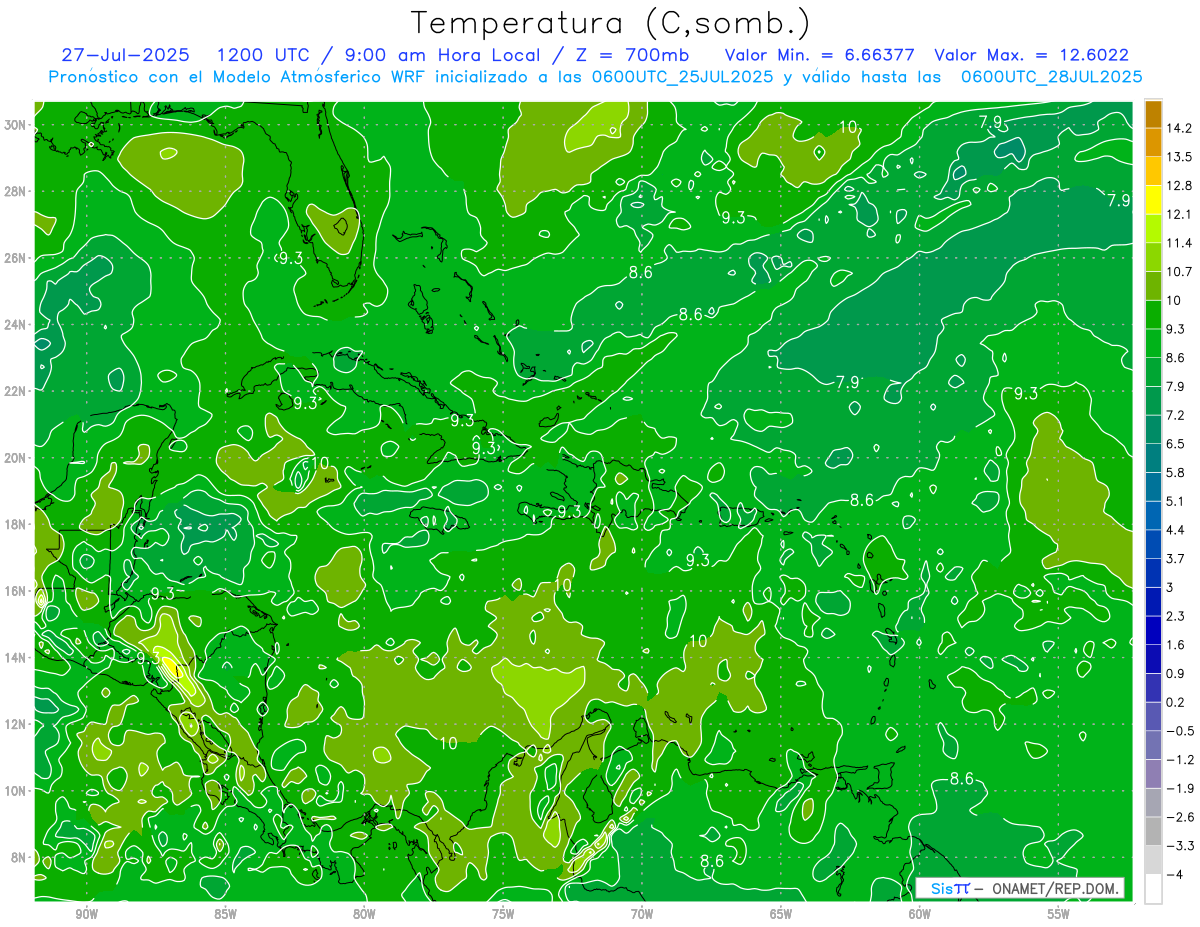Click the 9.3 contour label over Hispaniola
The image size is (1200, 927).
coord(569,511)
